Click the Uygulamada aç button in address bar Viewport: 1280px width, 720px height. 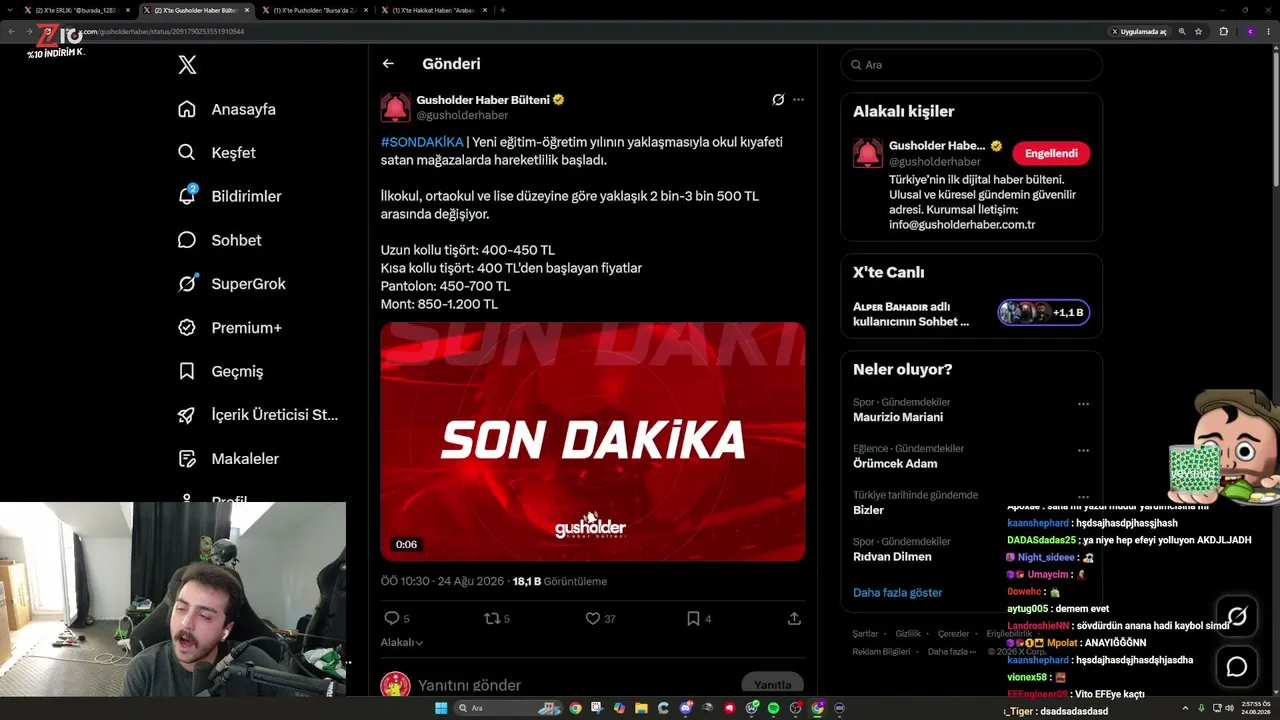(x=1139, y=31)
